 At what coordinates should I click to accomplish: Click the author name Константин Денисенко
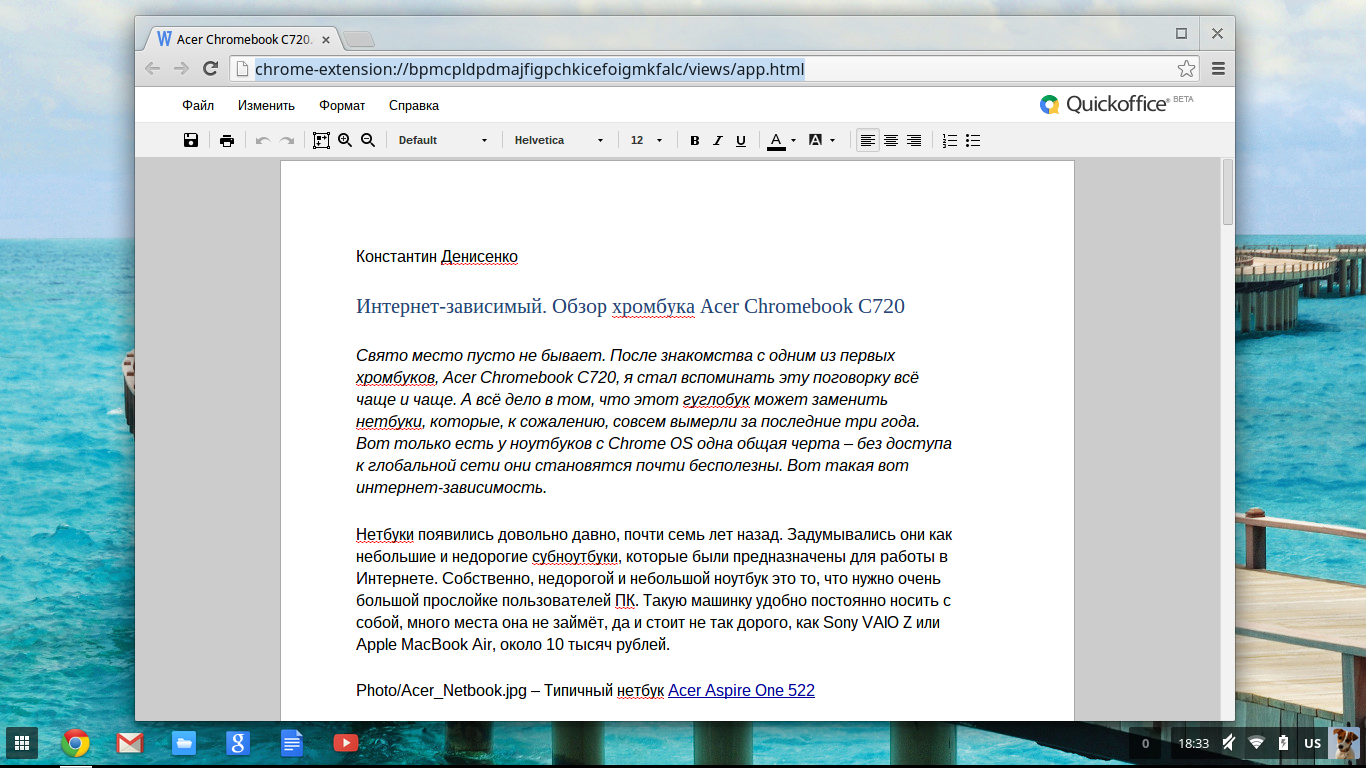click(x=437, y=257)
